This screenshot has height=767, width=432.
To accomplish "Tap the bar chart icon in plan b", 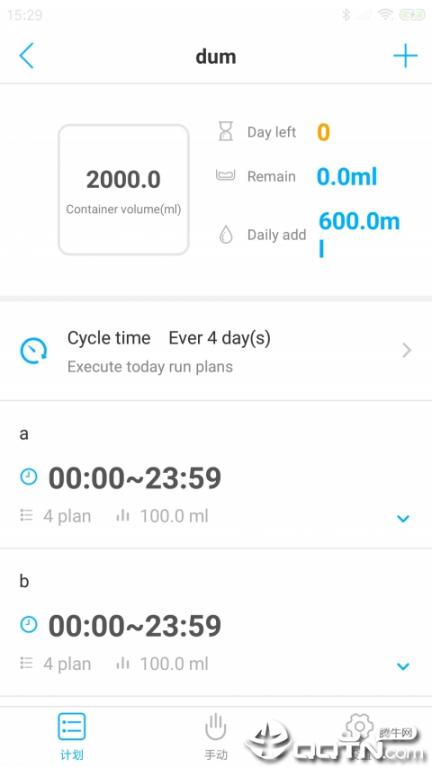I will pos(123,663).
